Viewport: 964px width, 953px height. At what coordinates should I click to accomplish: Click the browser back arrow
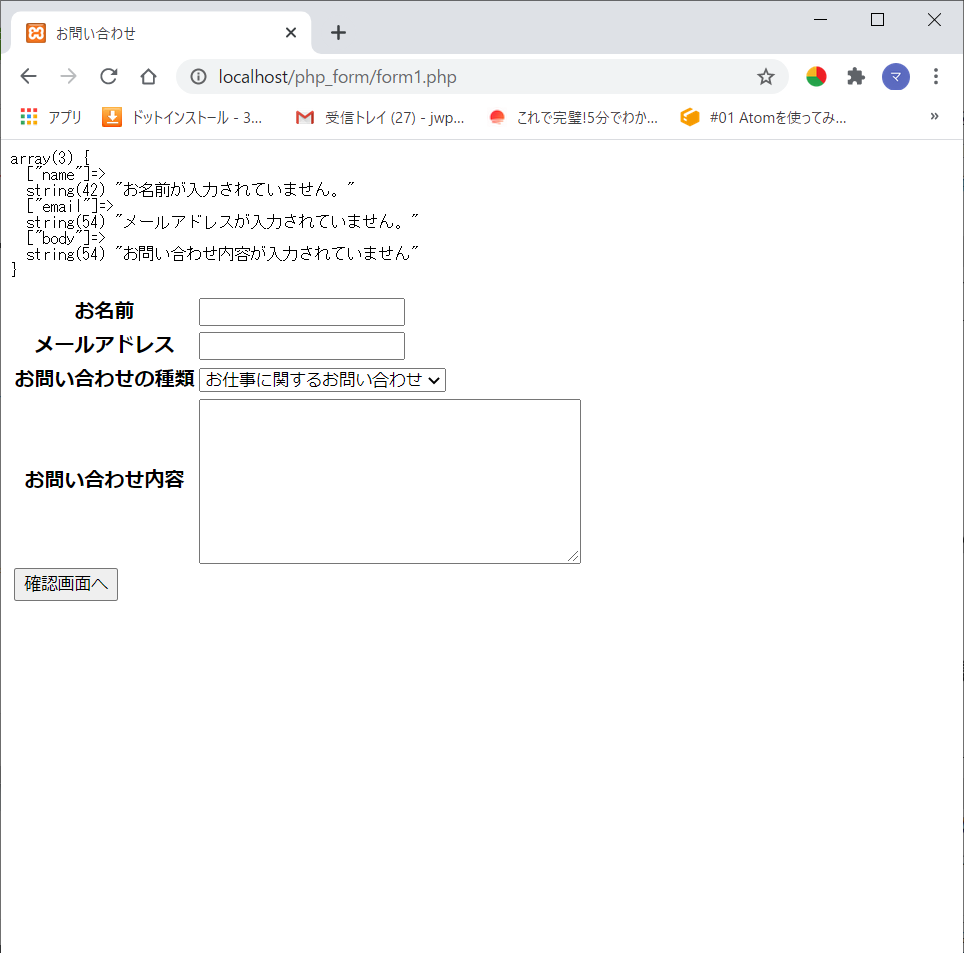pos(29,76)
